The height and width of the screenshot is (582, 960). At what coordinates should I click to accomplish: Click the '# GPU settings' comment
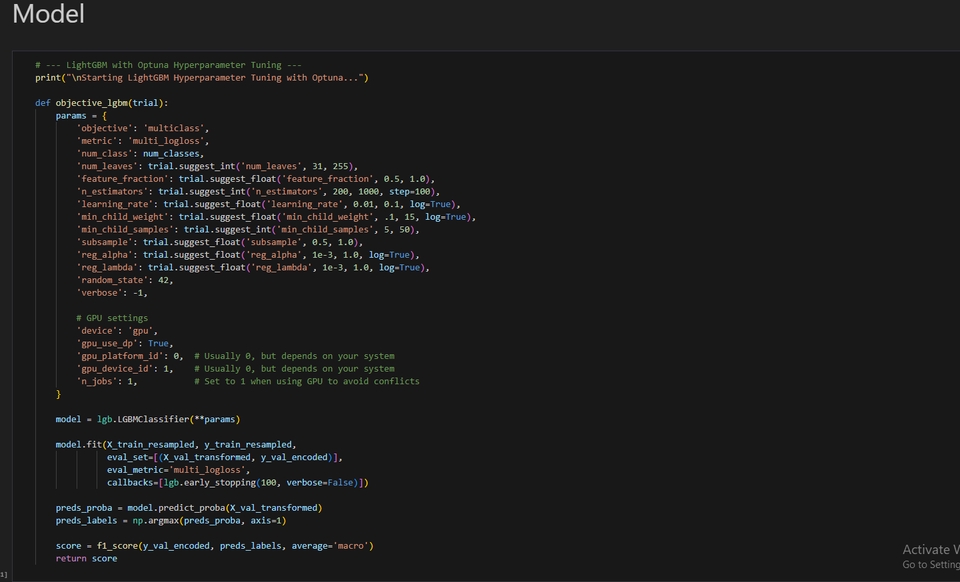pyautogui.click(x=112, y=318)
